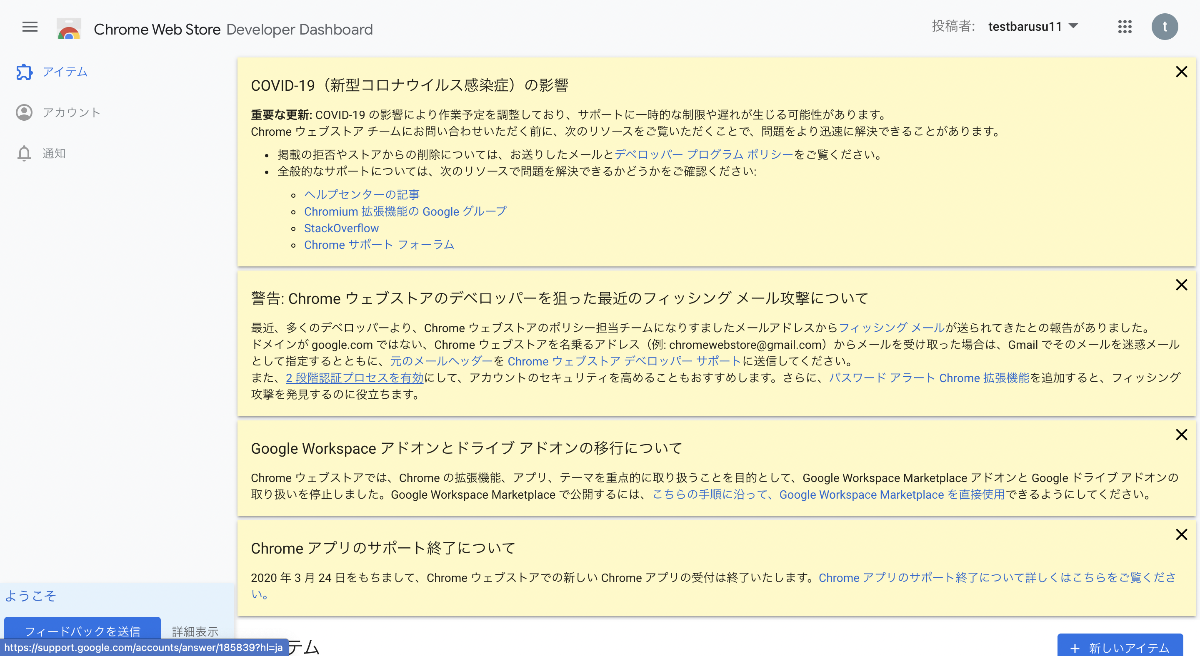
Task: Click the person icon beside アカウント
Action: (x=25, y=112)
